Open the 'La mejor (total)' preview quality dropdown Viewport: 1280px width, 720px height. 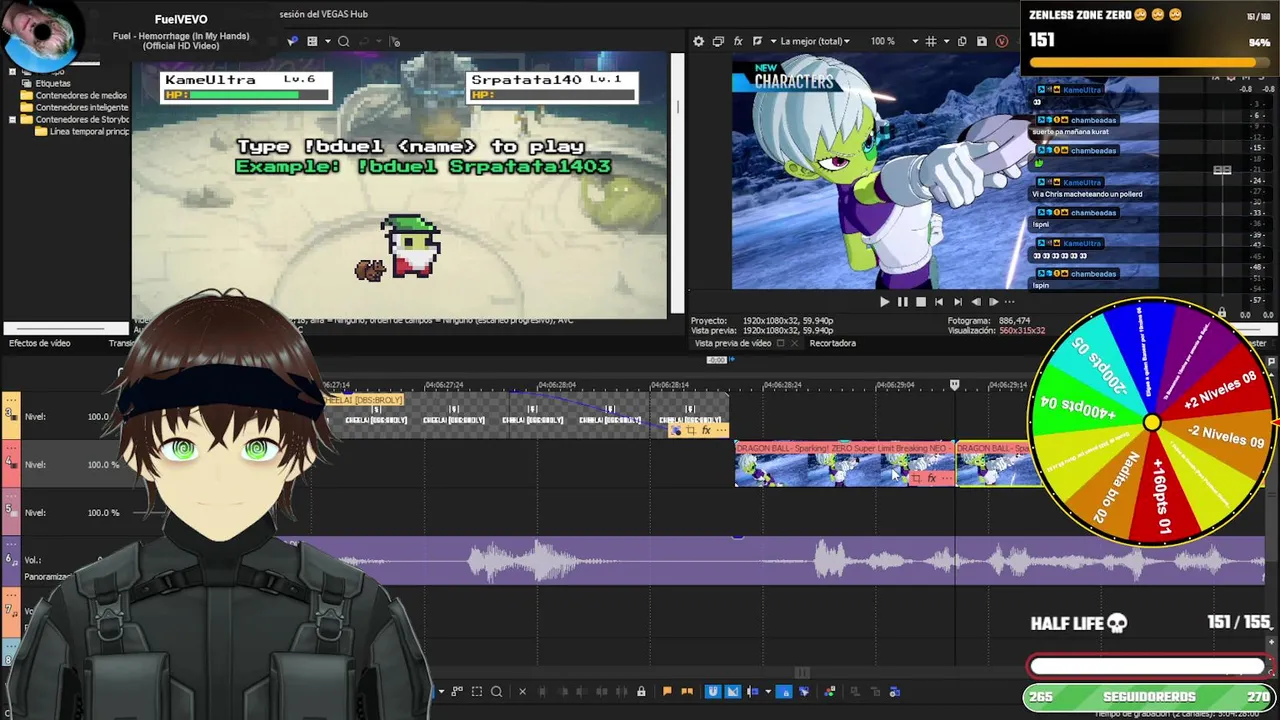[x=815, y=41]
